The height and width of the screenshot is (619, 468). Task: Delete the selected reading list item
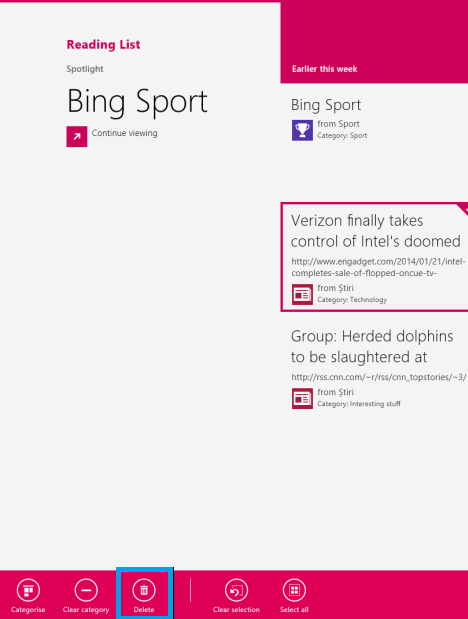[144, 596]
